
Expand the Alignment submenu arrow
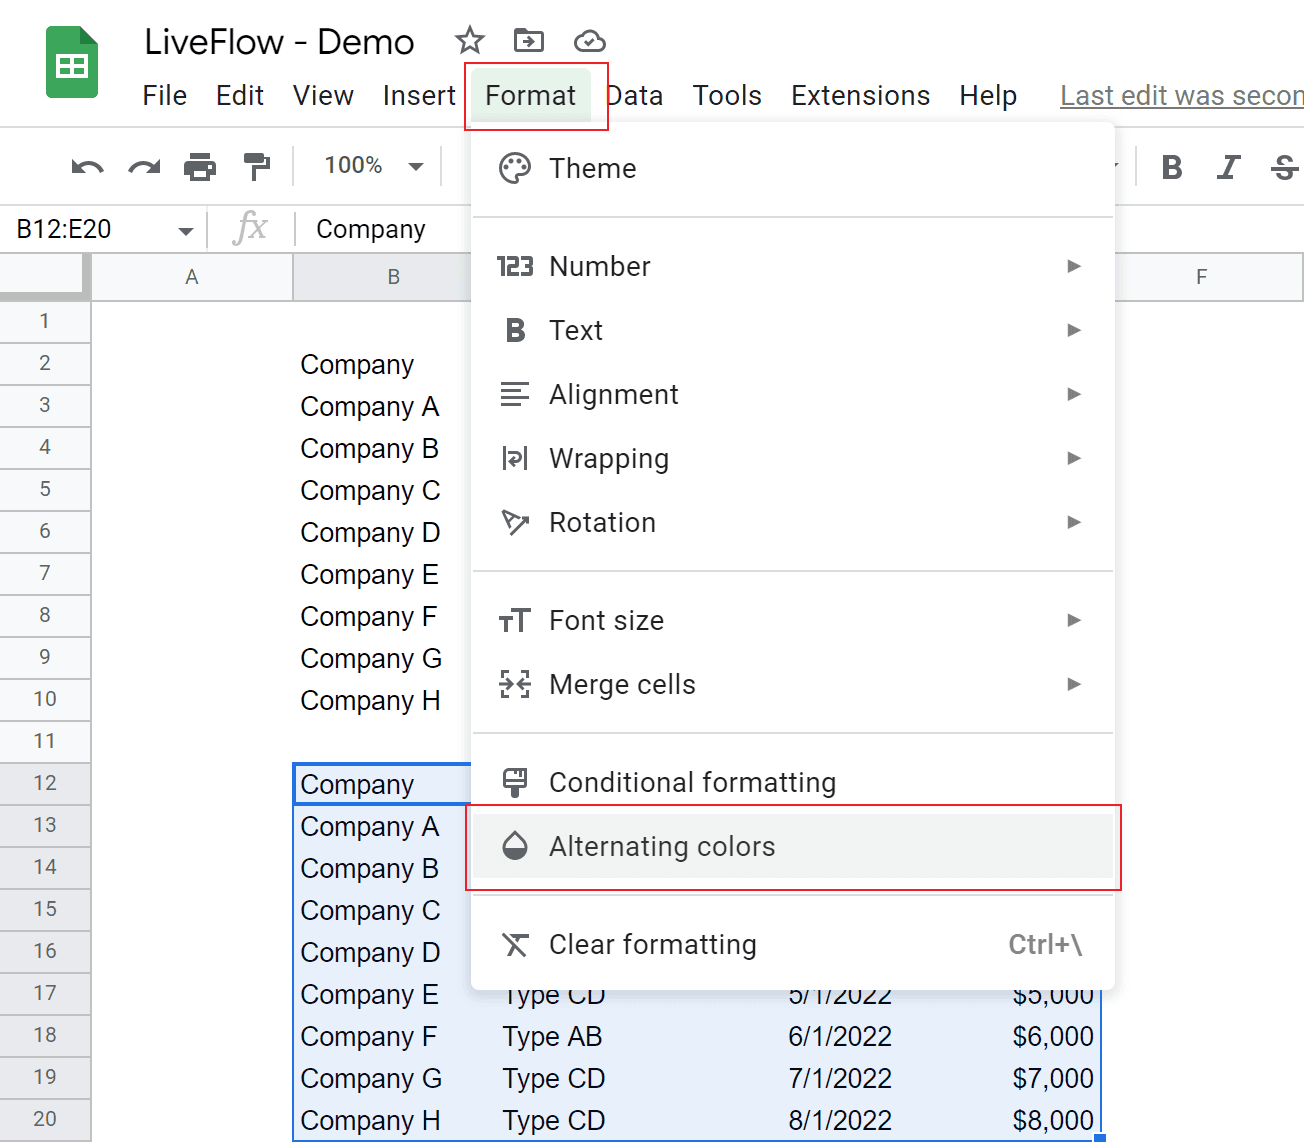(1074, 394)
